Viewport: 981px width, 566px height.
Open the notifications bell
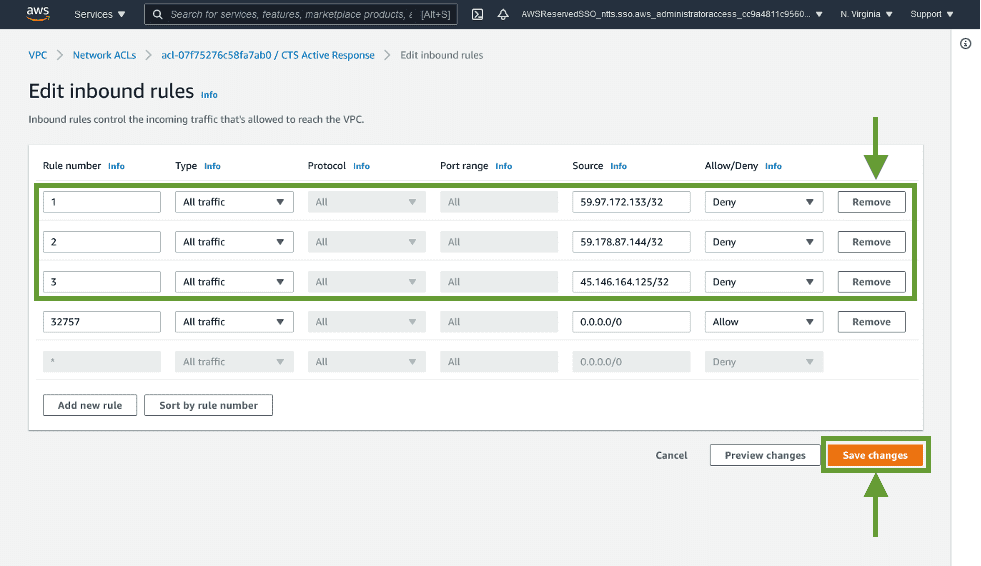[503, 14]
